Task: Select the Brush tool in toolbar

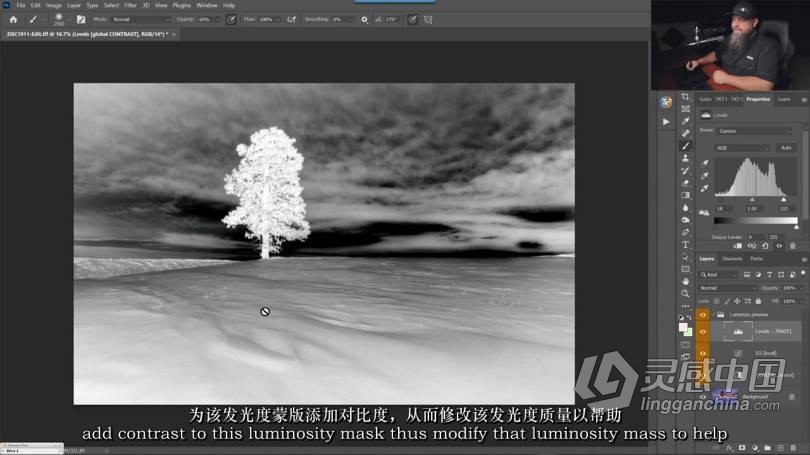Action: tap(685, 146)
